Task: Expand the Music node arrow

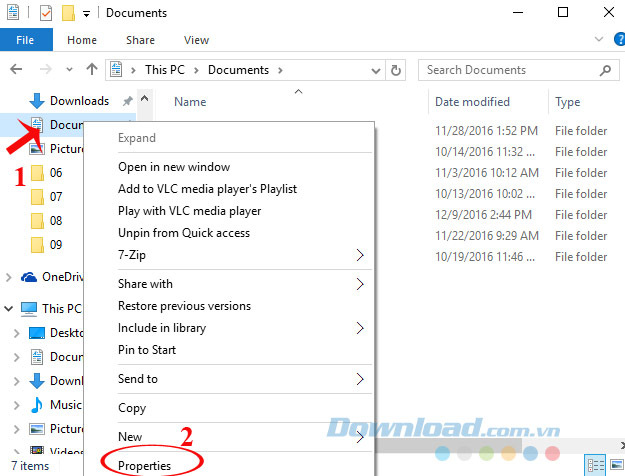Action: point(16,405)
